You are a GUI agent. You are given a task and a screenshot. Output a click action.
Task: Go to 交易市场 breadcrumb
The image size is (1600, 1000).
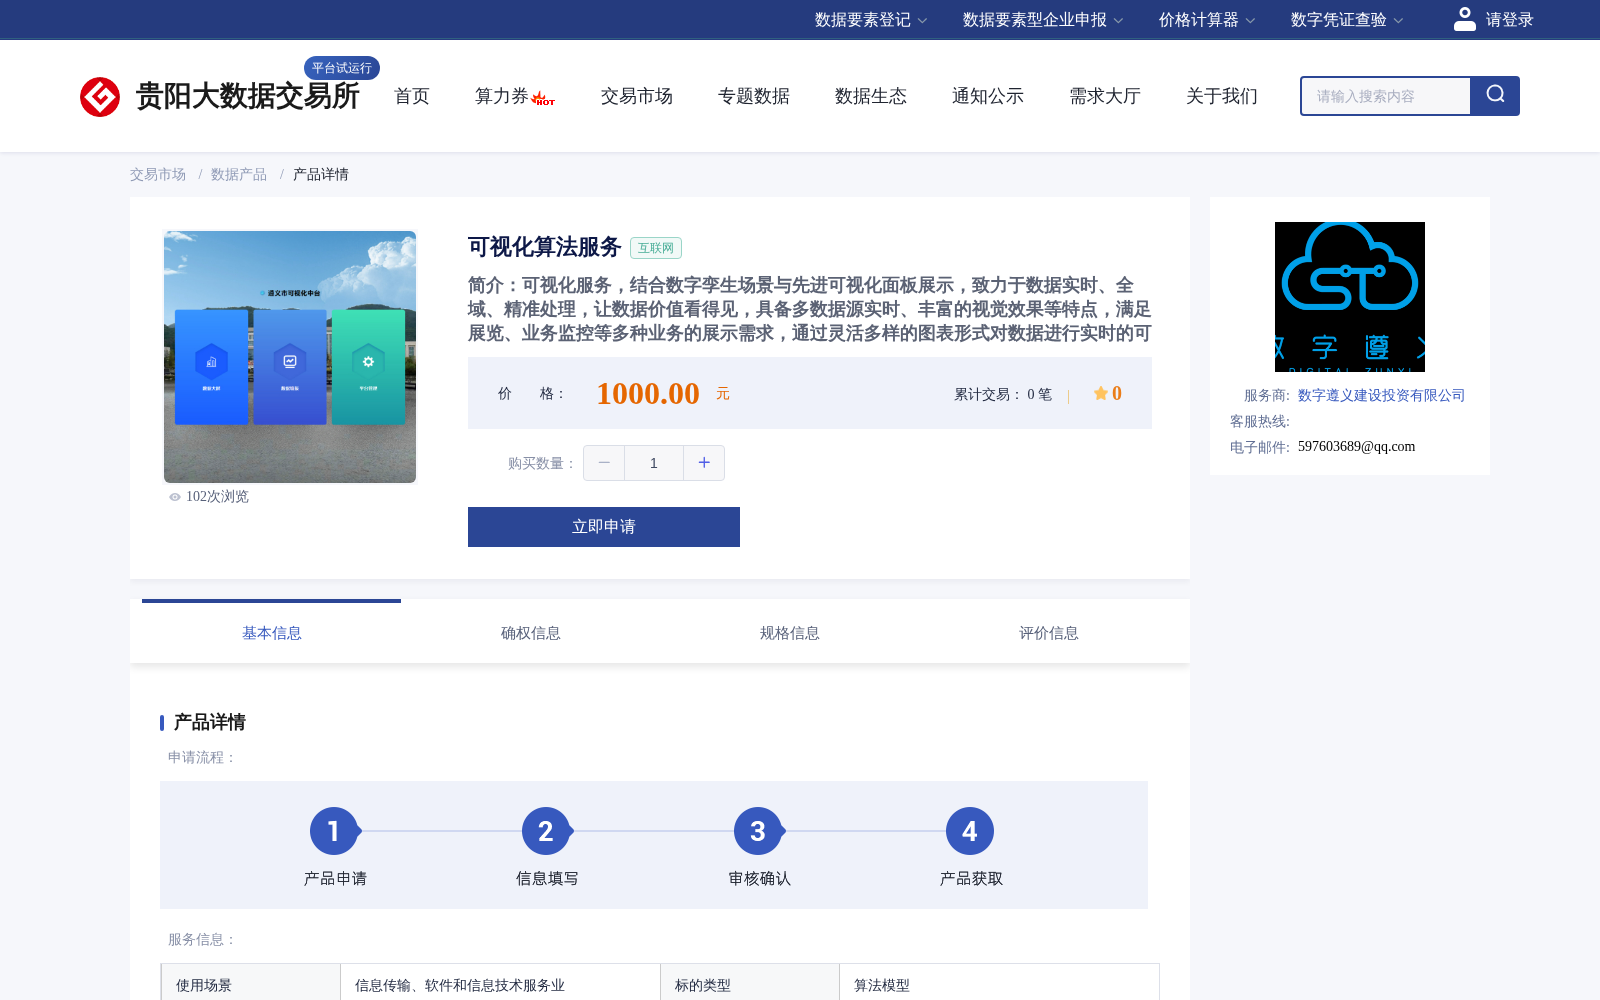[x=158, y=175]
